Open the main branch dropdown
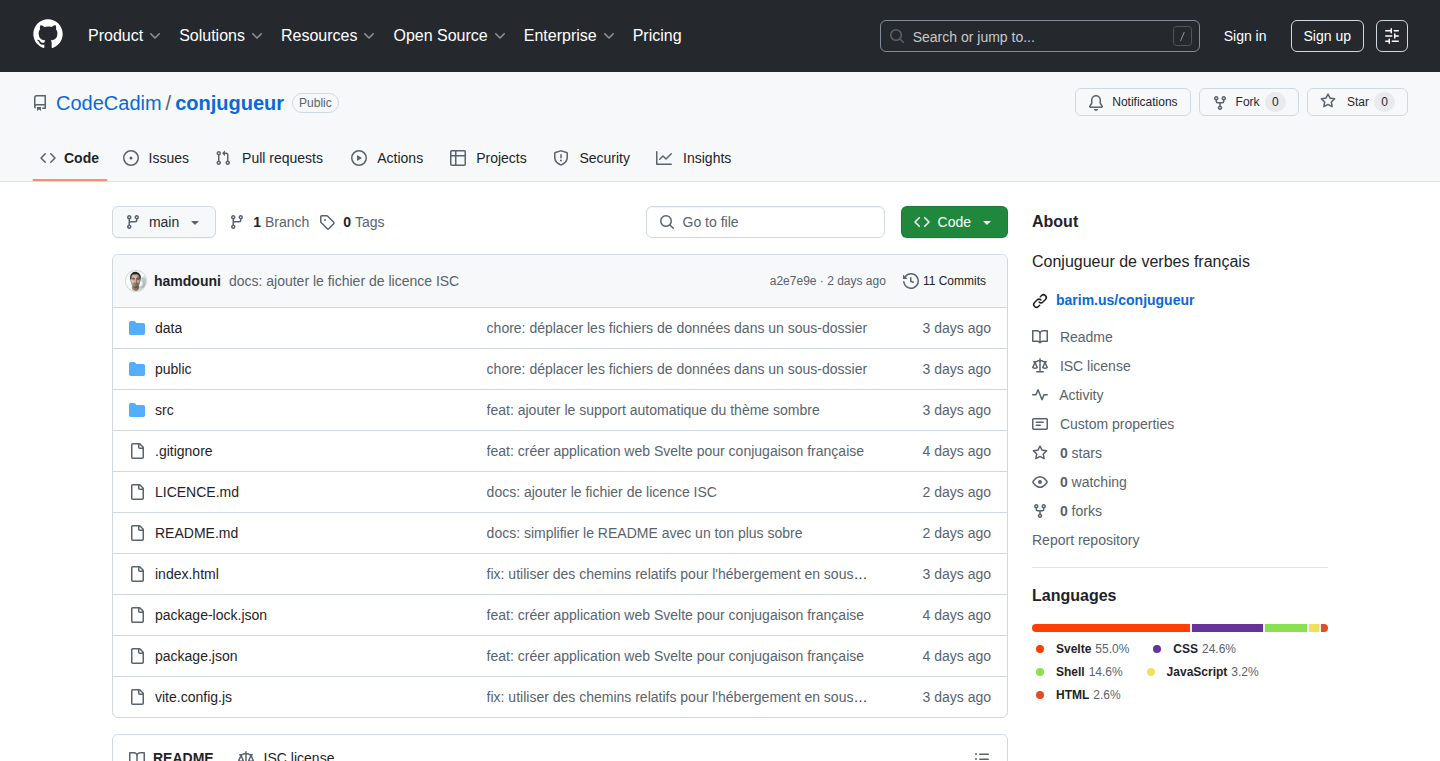The image size is (1440, 761). coord(164,222)
